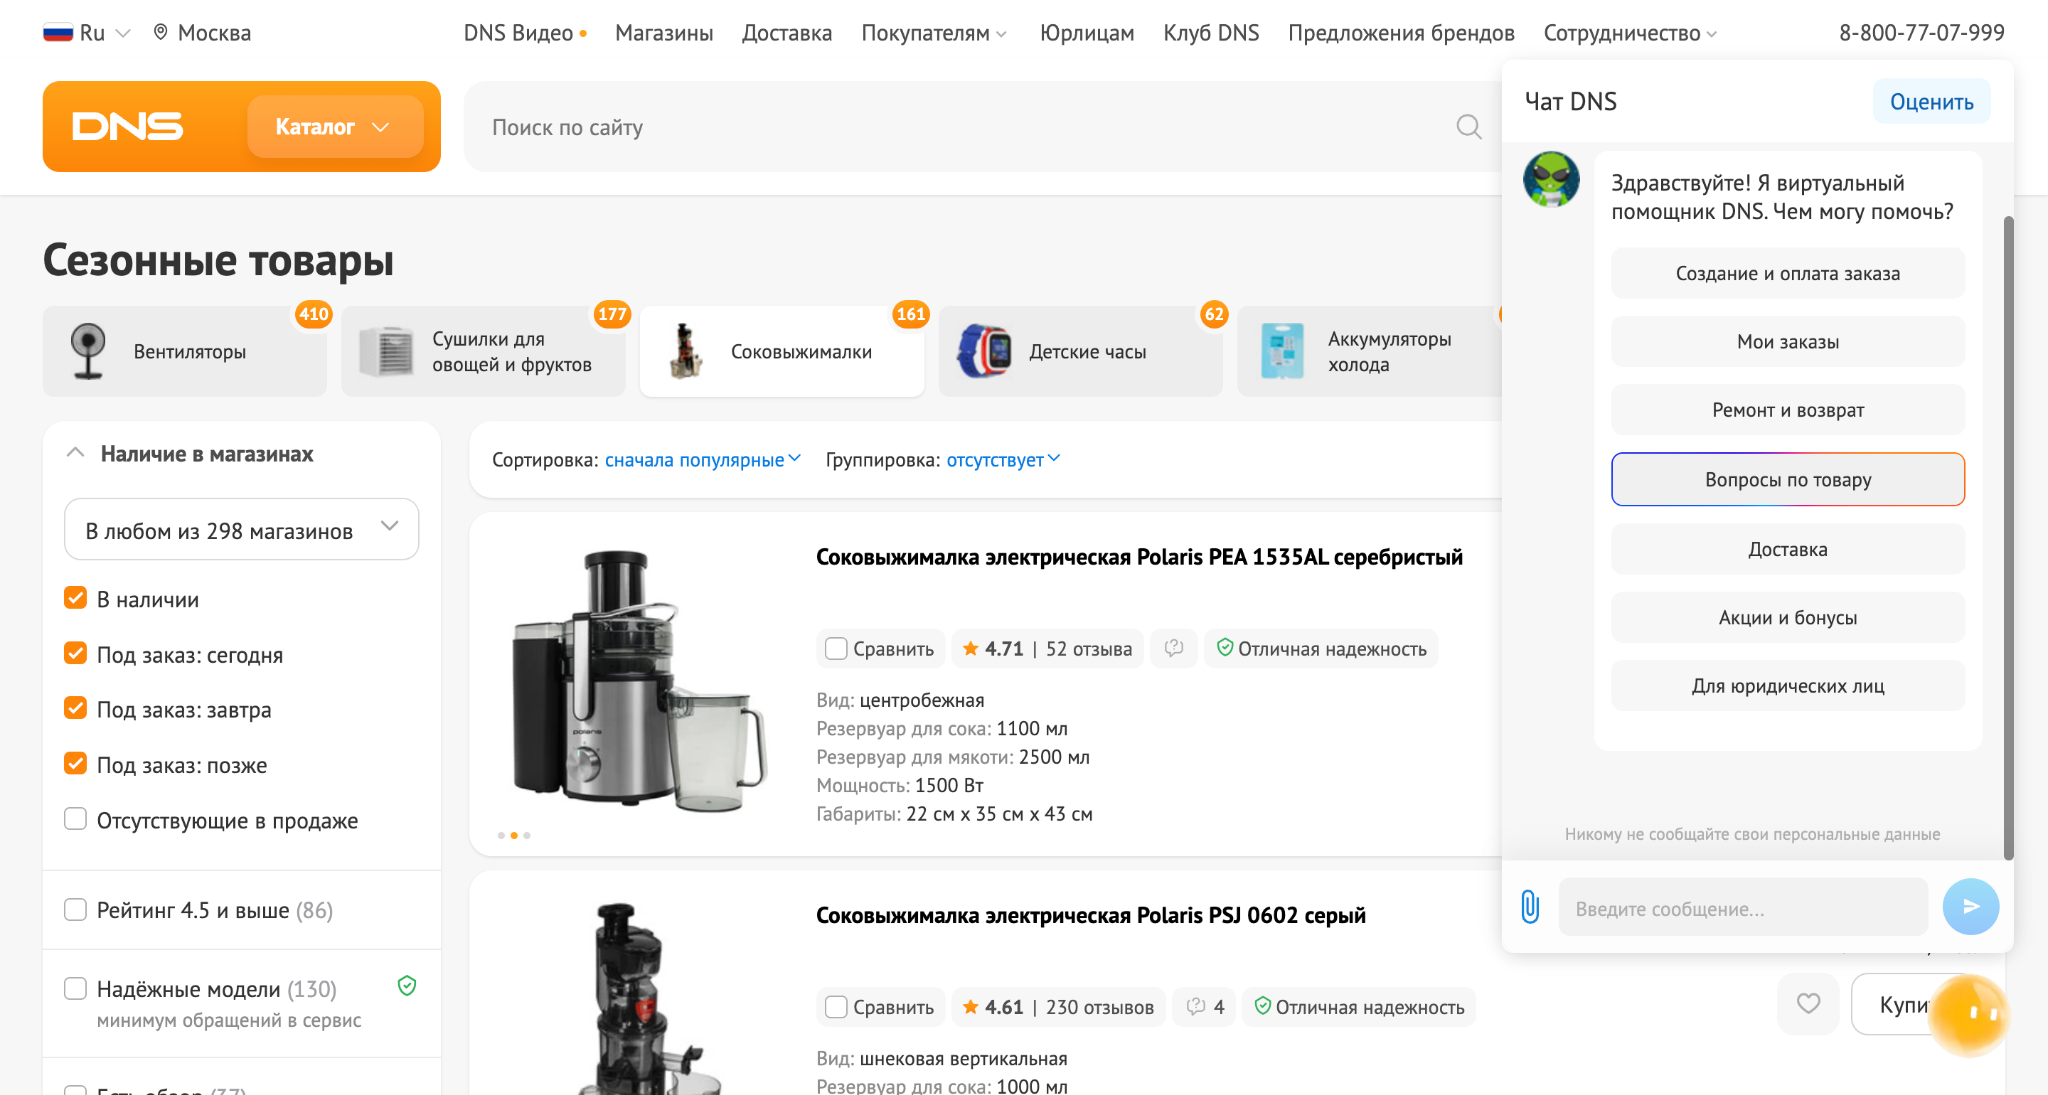
Task: Click comments icon for Polaris PEA 1535AL
Action: click(1174, 648)
